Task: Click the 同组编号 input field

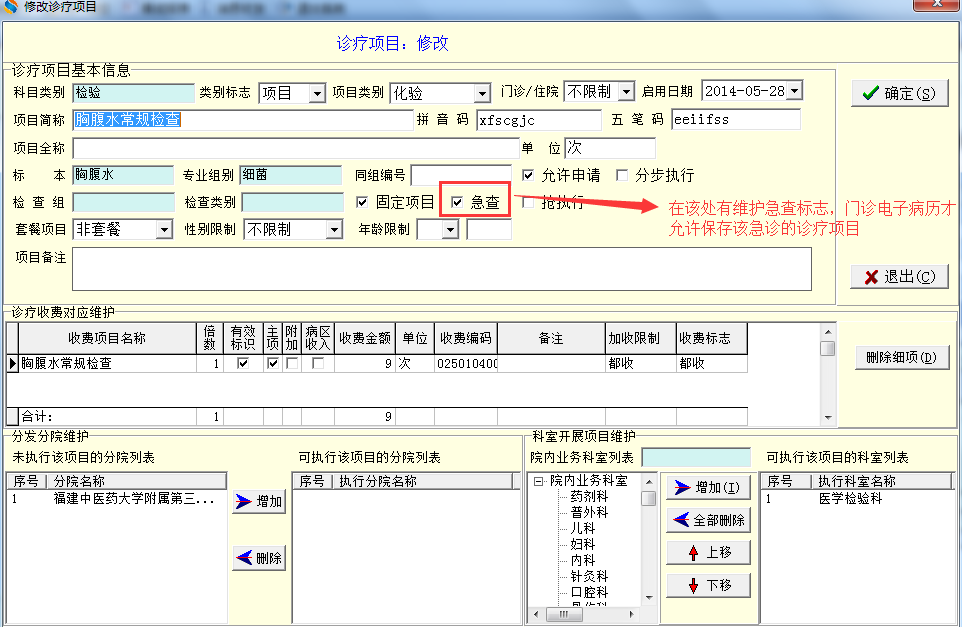Action: 461,175
